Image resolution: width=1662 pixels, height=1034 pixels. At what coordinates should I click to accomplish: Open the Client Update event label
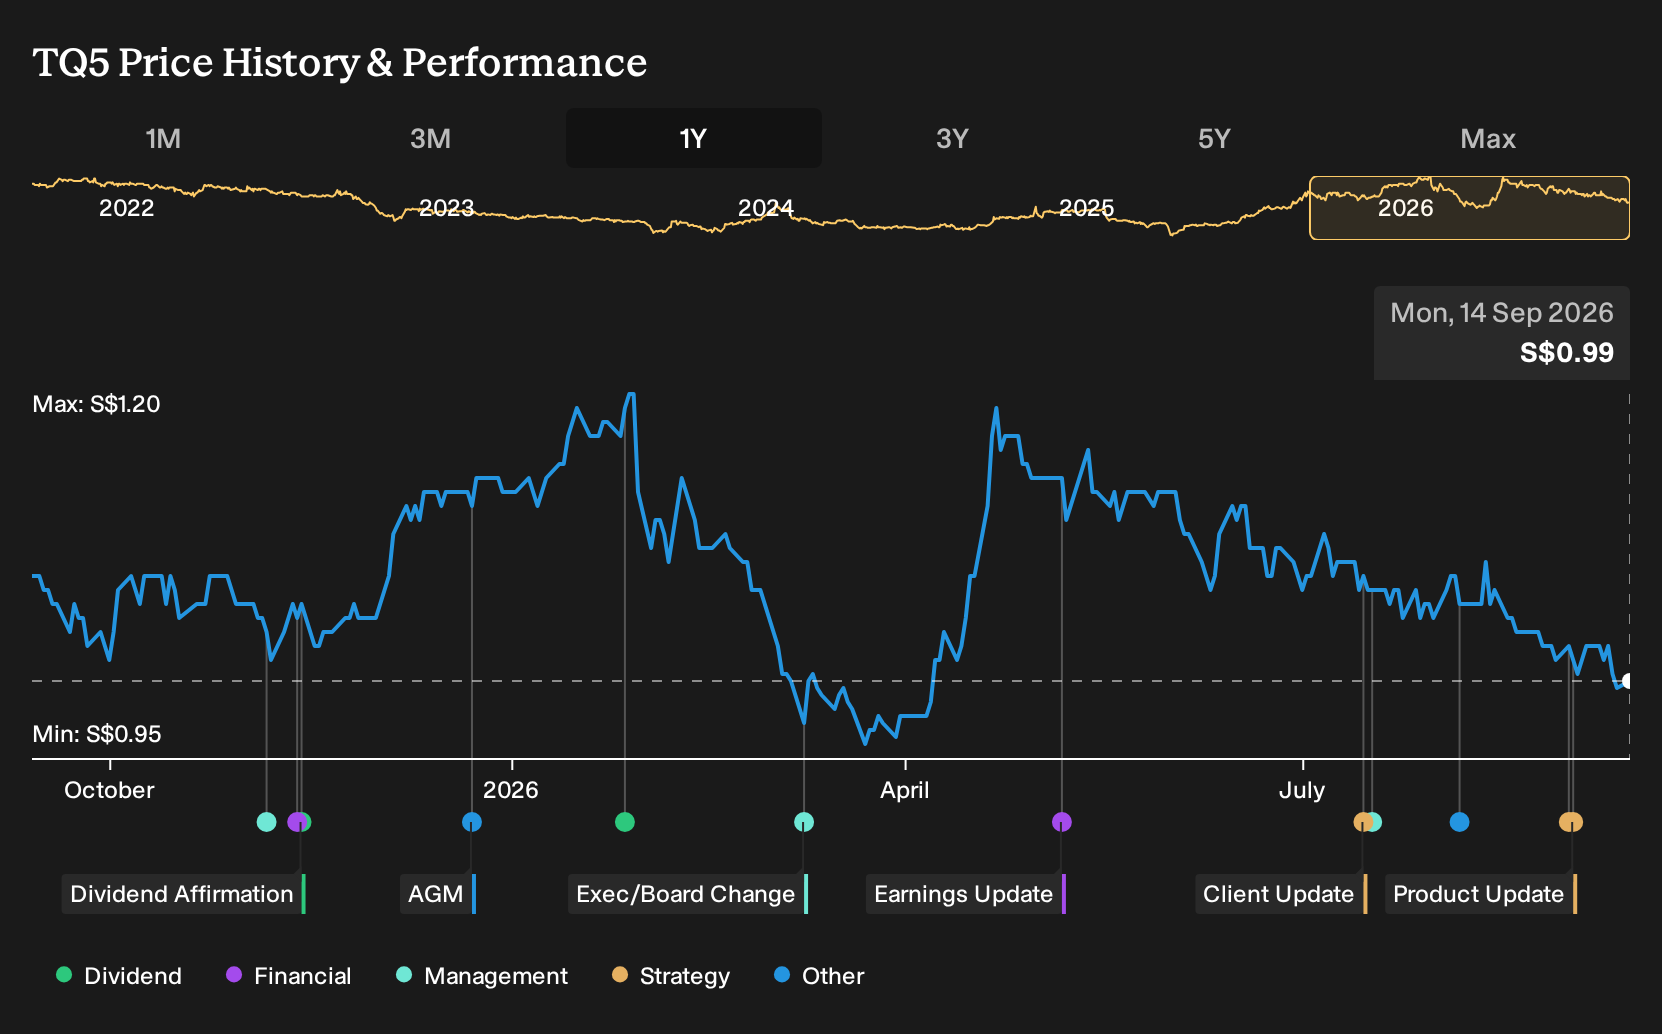tap(1281, 894)
